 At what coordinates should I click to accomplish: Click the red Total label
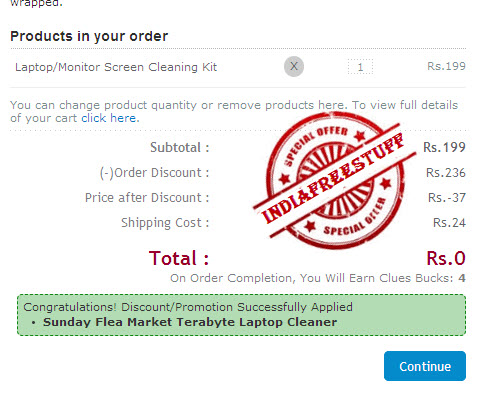(x=179, y=258)
